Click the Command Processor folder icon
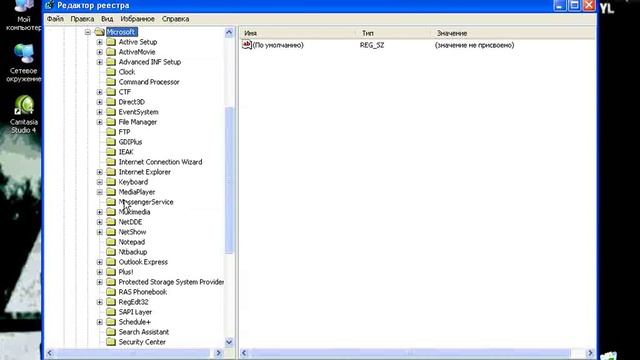 pyautogui.click(x=111, y=82)
